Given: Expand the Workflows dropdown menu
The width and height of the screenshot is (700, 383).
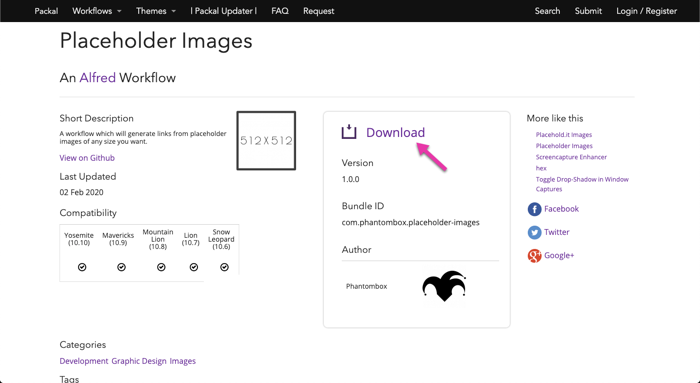Looking at the screenshot, I should pos(97,11).
